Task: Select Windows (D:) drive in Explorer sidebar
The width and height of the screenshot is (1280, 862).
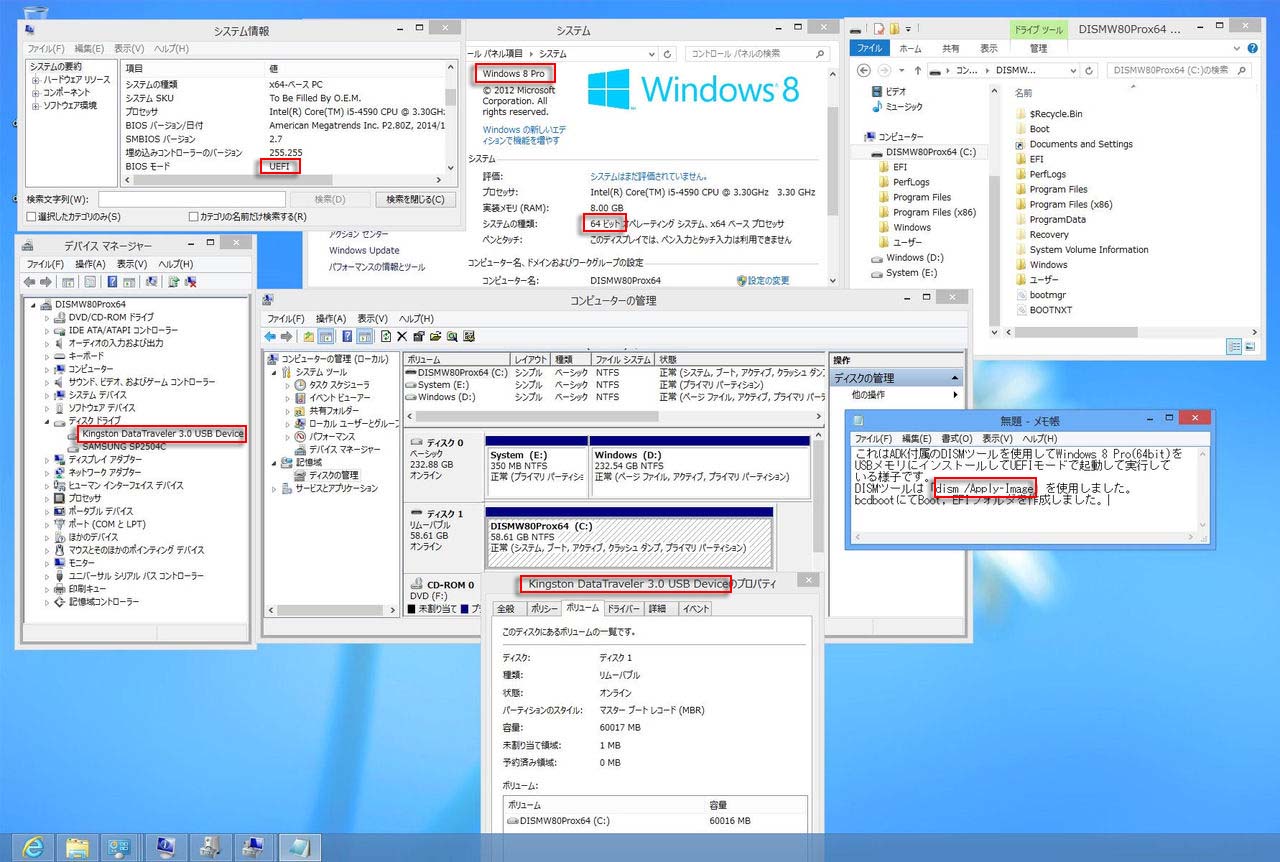Action: [906, 258]
